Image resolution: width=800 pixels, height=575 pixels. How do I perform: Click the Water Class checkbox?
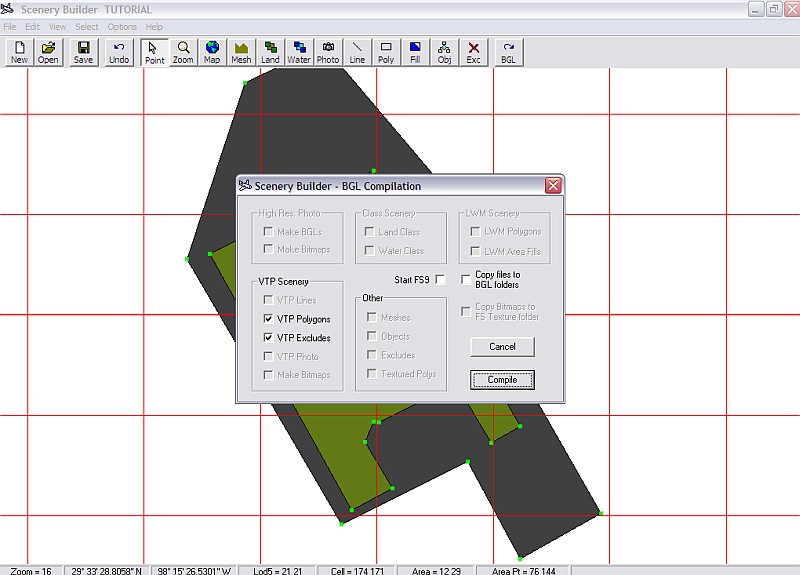[x=369, y=250]
